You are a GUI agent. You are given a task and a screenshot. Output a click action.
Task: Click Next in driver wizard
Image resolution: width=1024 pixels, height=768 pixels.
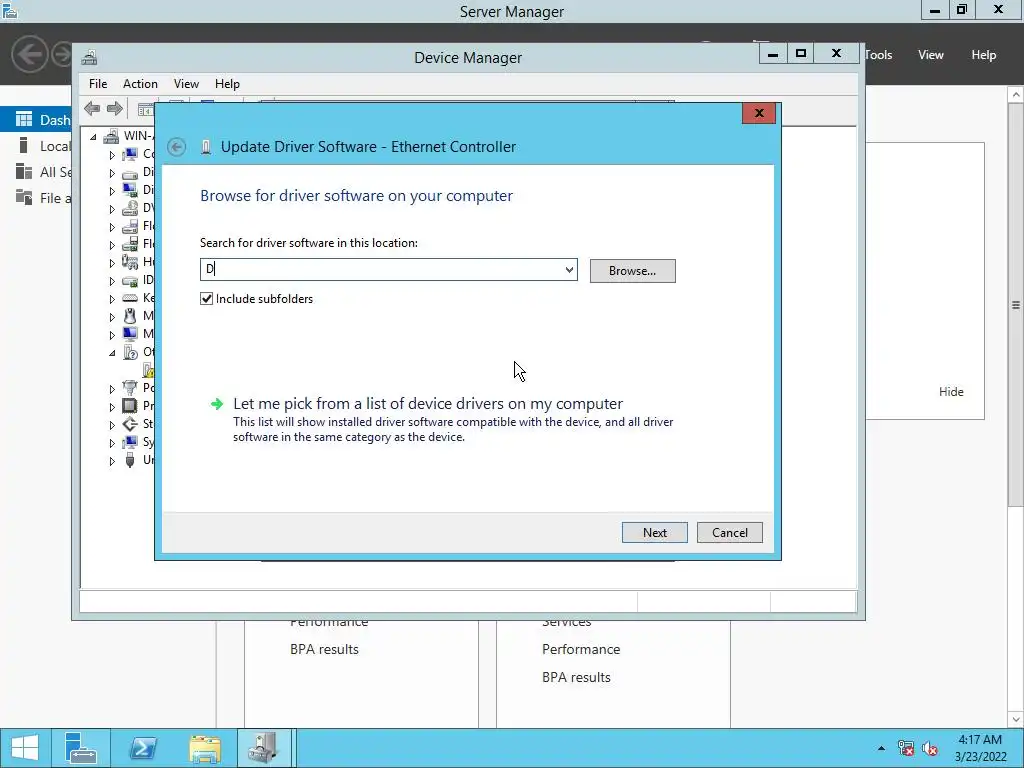coord(654,532)
